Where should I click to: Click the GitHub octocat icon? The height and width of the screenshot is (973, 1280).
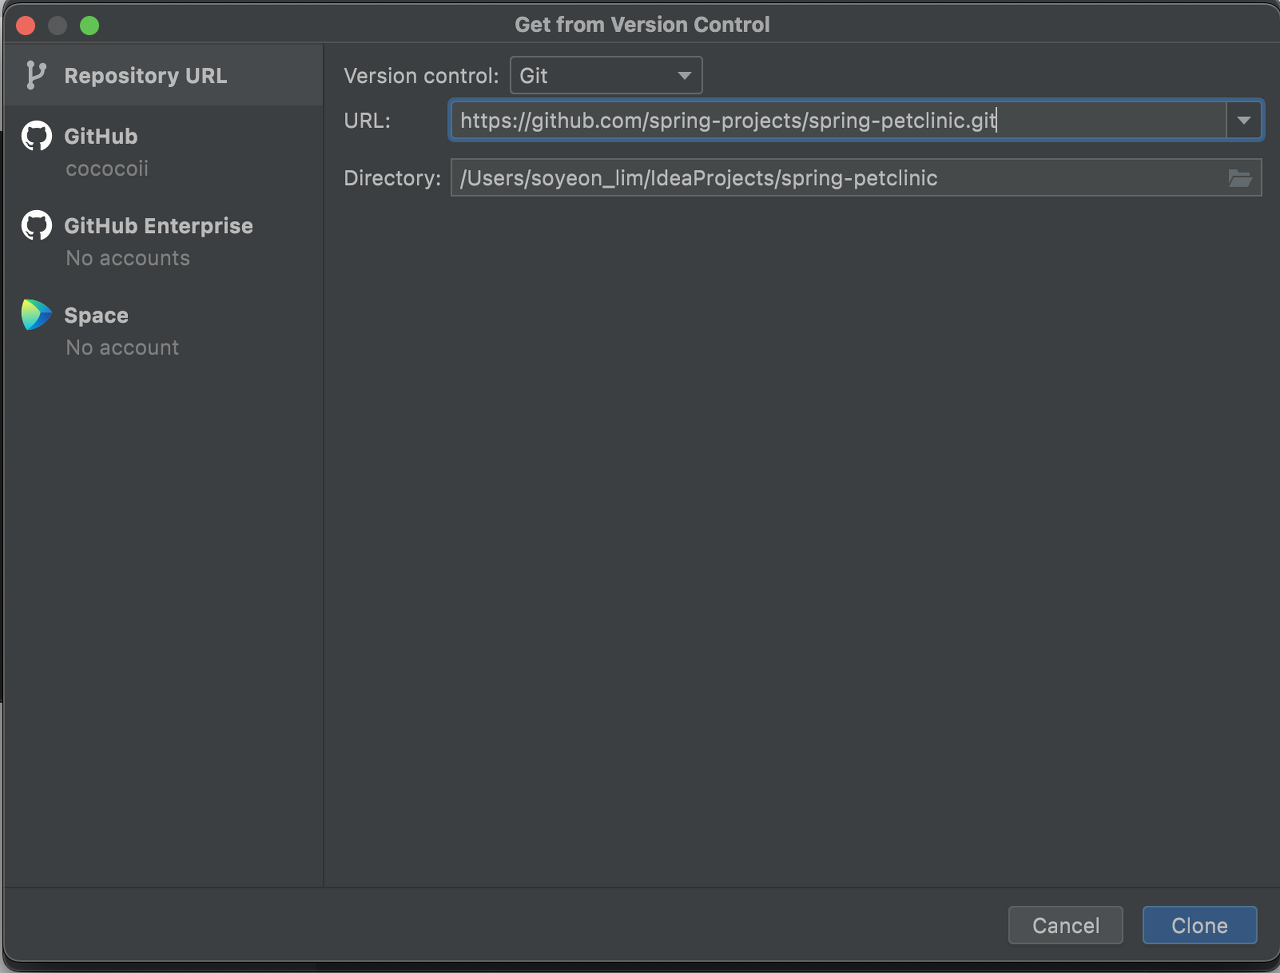pos(37,136)
